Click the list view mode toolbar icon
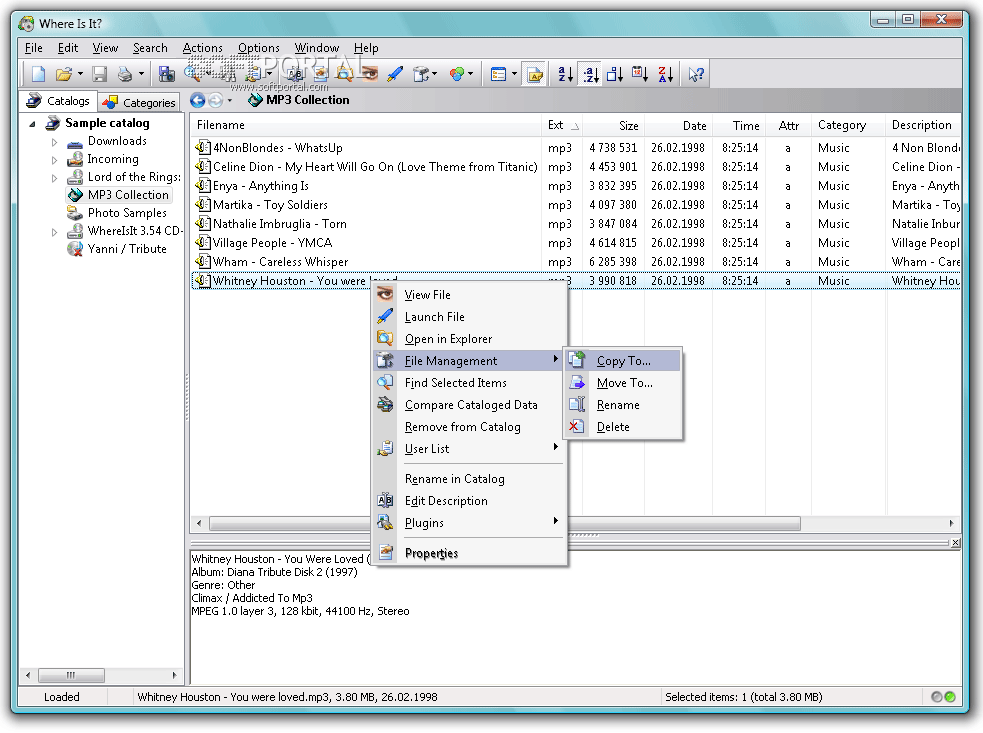The height and width of the screenshot is (733, 983). click(498, 74)
